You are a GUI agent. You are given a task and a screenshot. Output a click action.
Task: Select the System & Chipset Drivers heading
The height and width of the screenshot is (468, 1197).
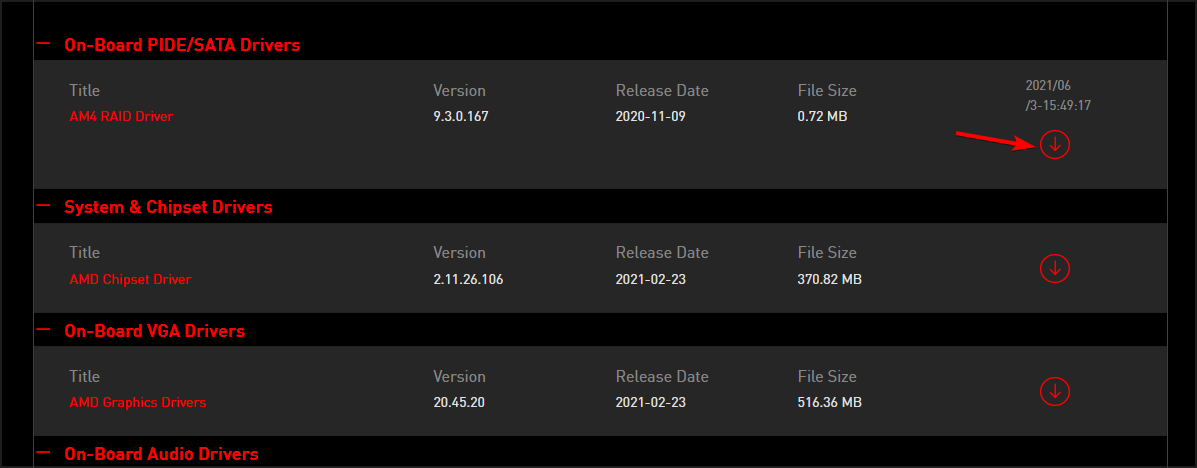168,207
